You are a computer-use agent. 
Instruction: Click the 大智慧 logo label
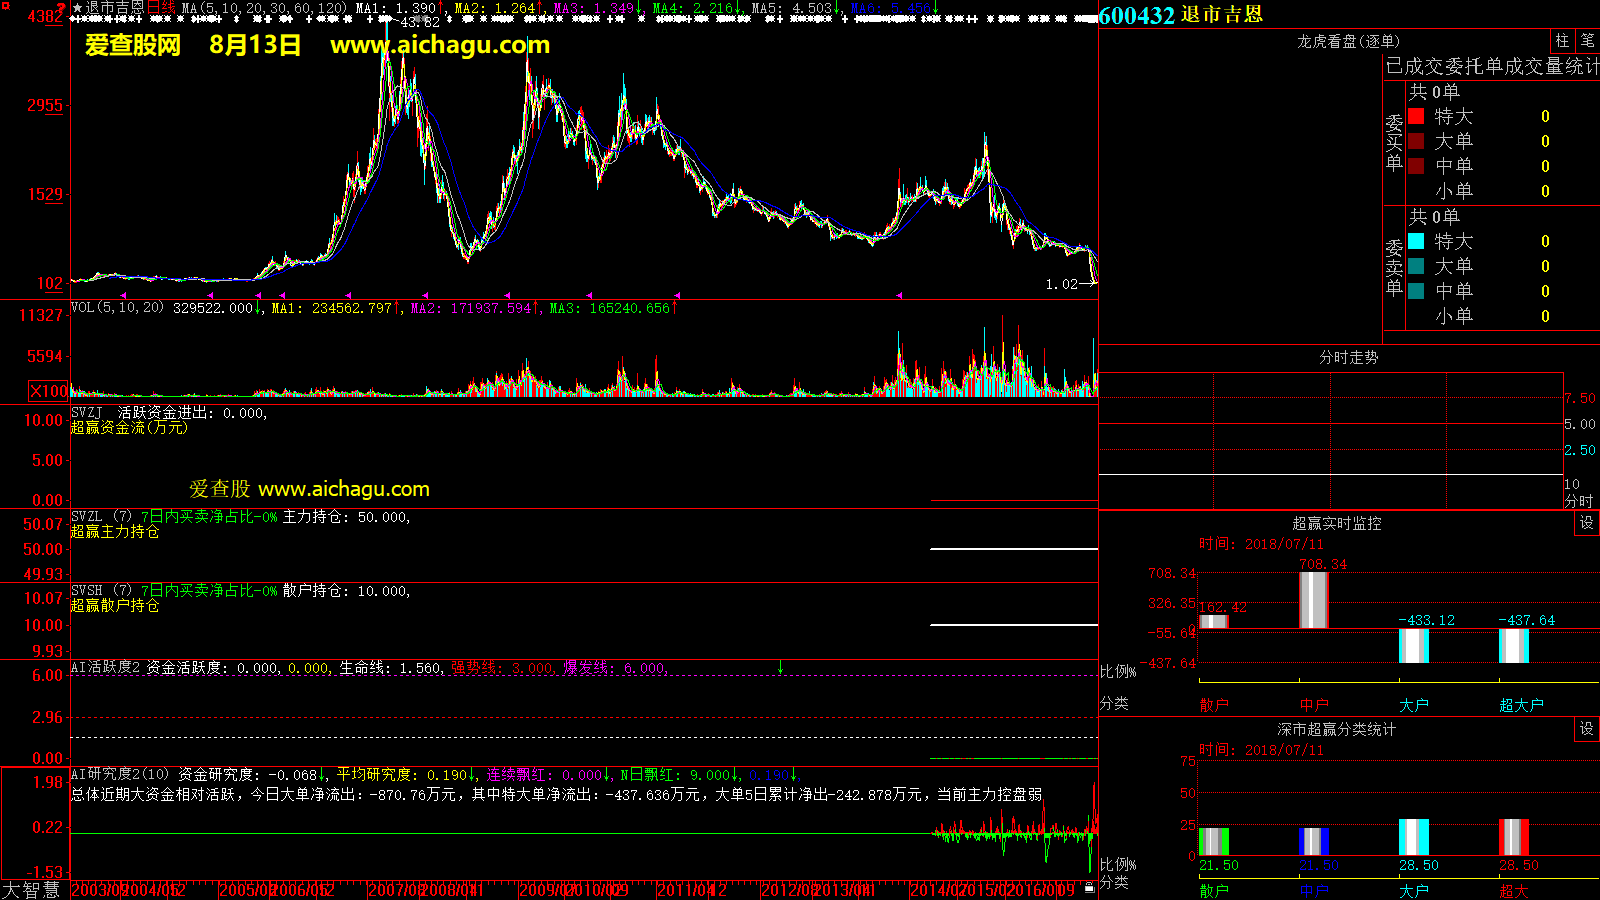[31, 889]
